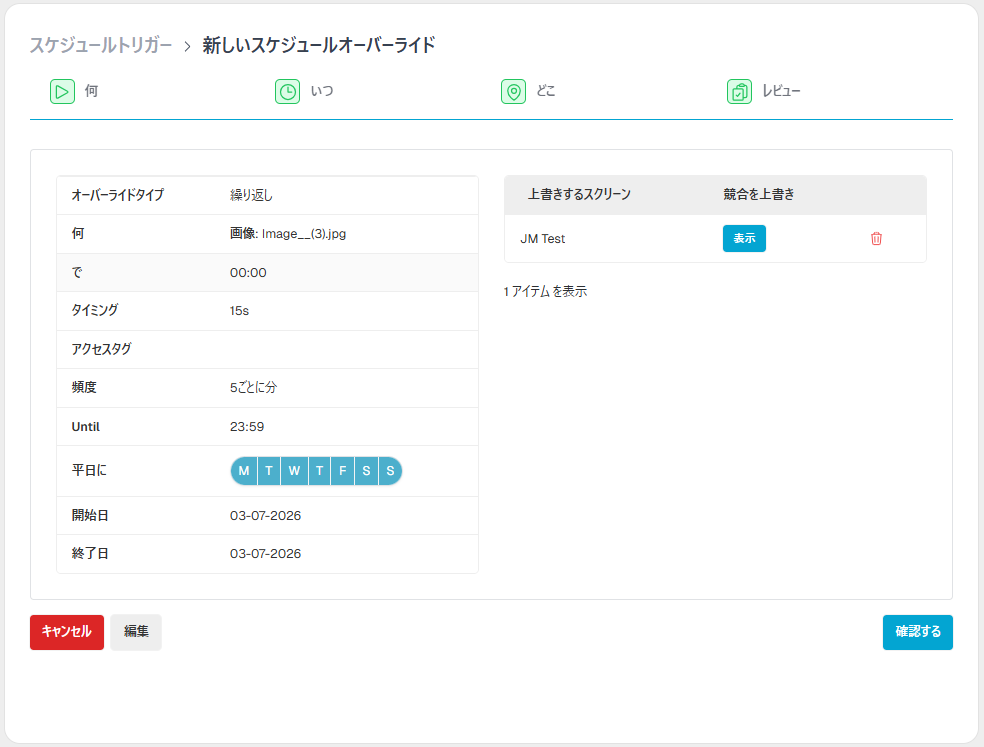Screen dimensions: 984x747
Task: Click the 編集 button
Action: [136, 632]
